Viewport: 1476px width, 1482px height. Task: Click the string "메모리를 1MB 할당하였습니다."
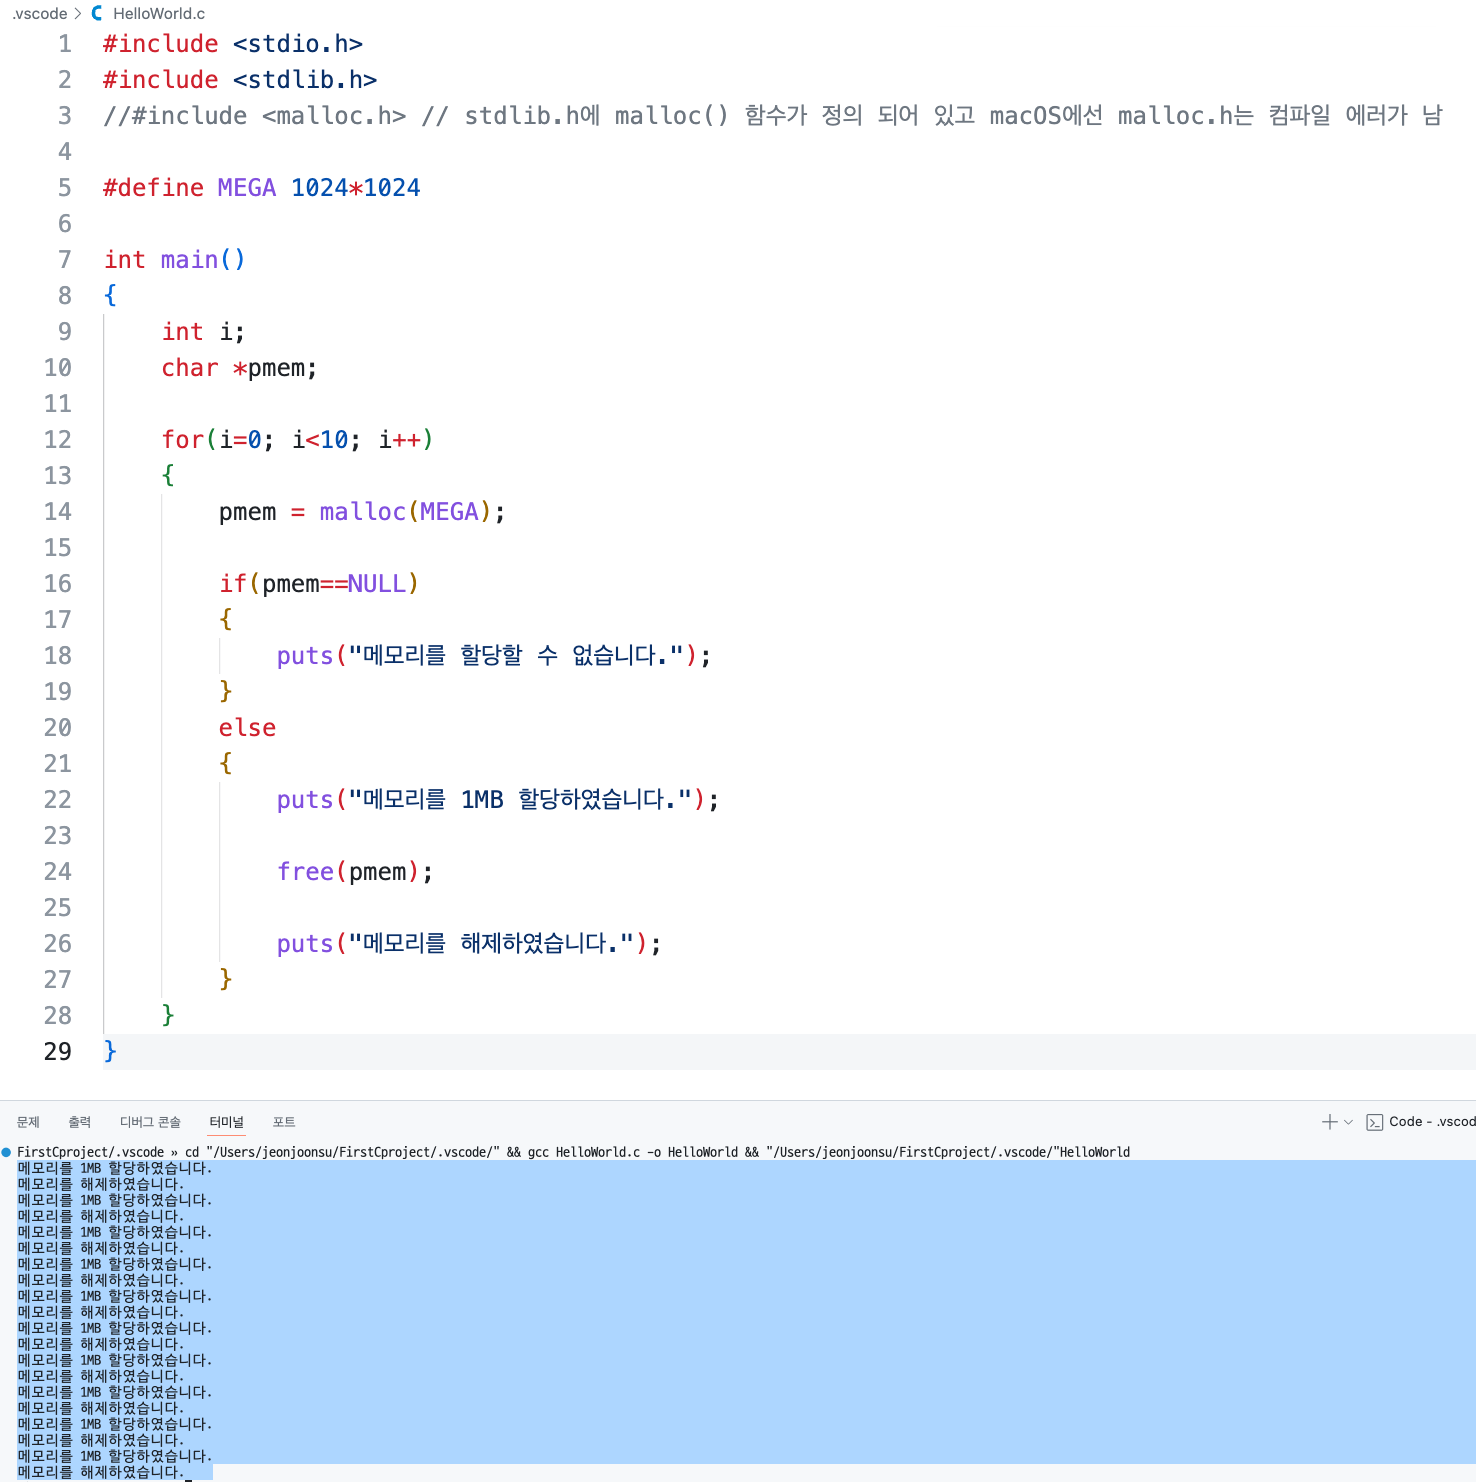[520, 800]
